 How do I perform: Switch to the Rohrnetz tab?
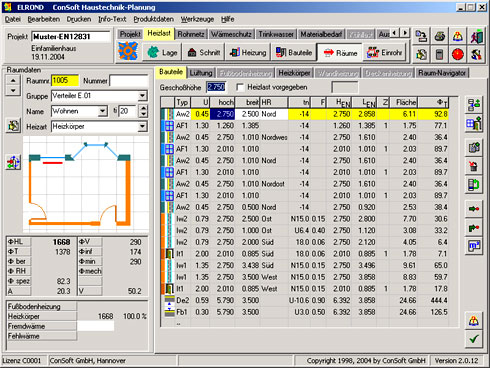pyautogui.click(x=191, y=34)
